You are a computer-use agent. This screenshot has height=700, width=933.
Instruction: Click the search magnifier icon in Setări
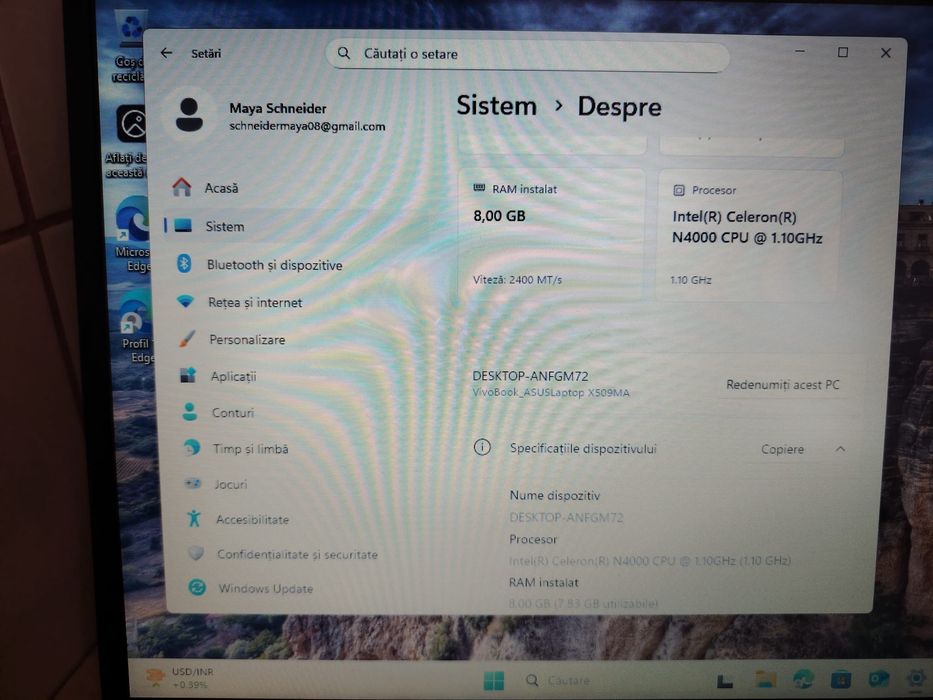tap(344, 53)
